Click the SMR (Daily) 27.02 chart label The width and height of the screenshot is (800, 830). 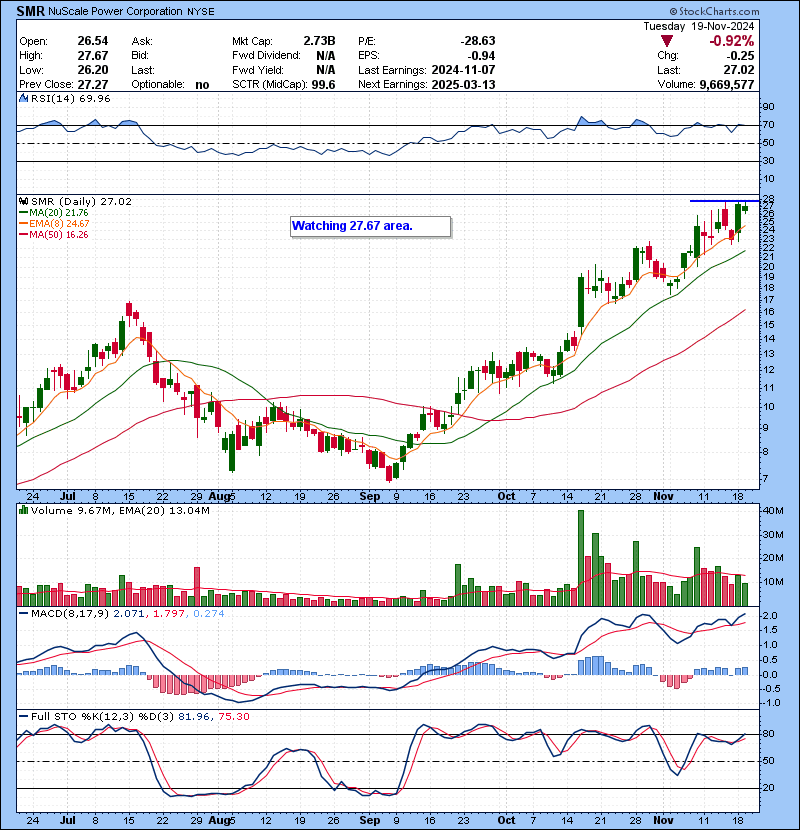[x=82, y=202]
